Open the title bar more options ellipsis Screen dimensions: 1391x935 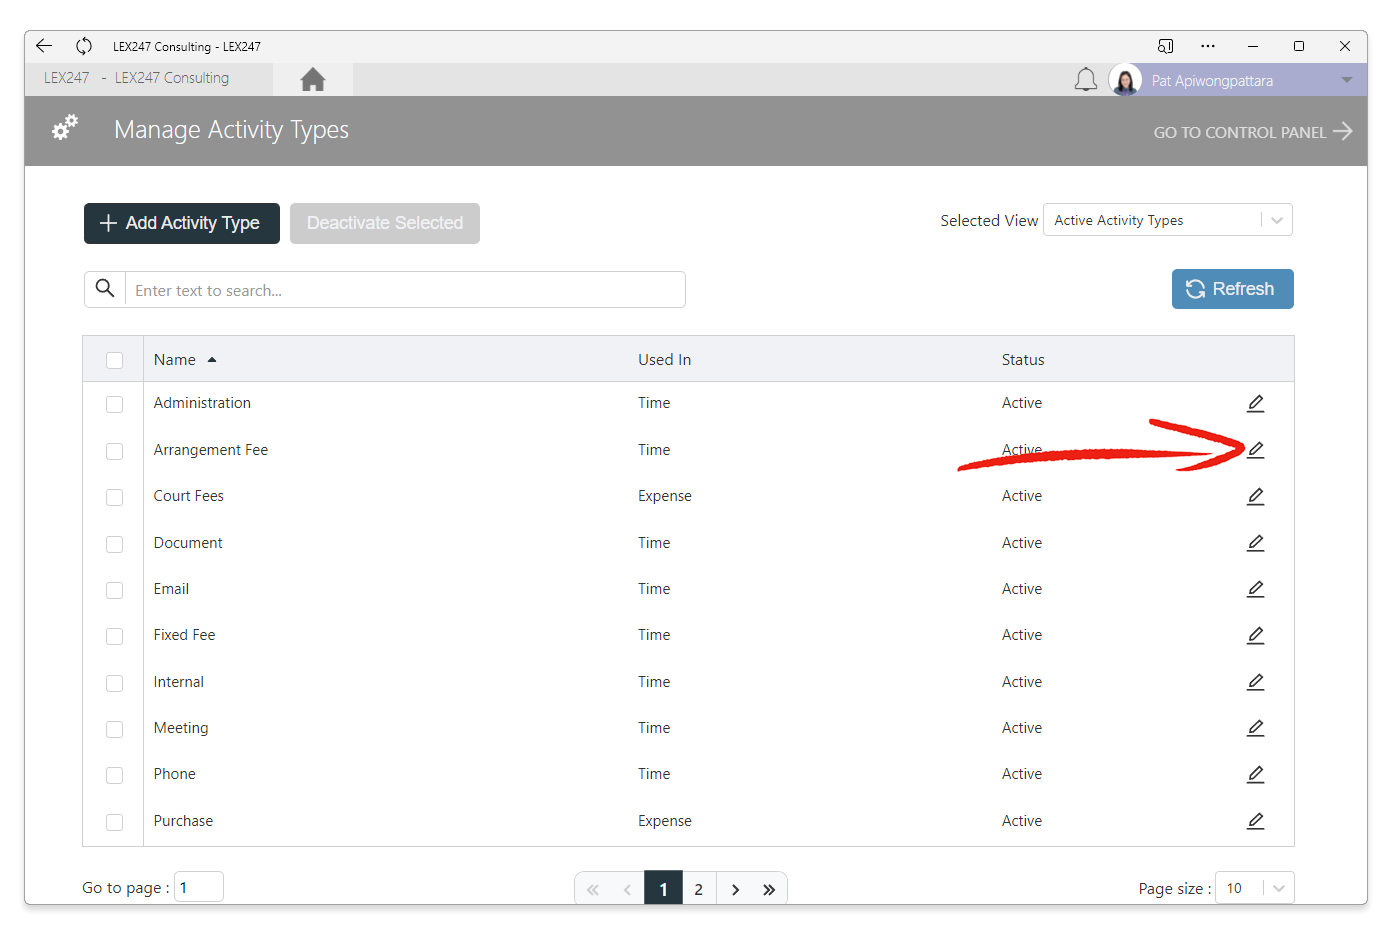[1208, 46]
